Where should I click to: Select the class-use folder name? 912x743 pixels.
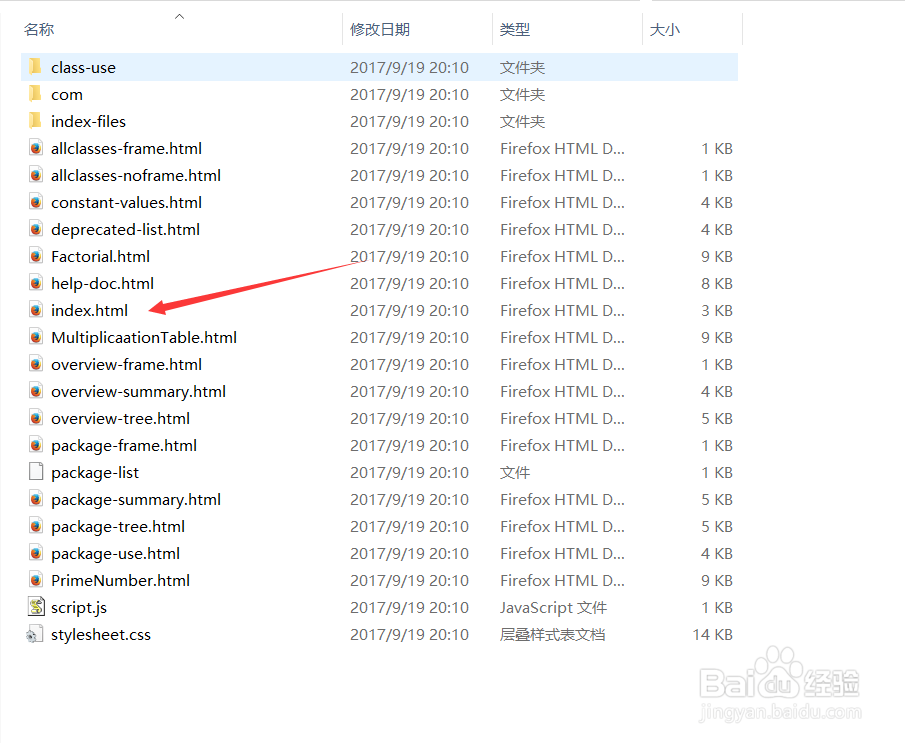83,67
